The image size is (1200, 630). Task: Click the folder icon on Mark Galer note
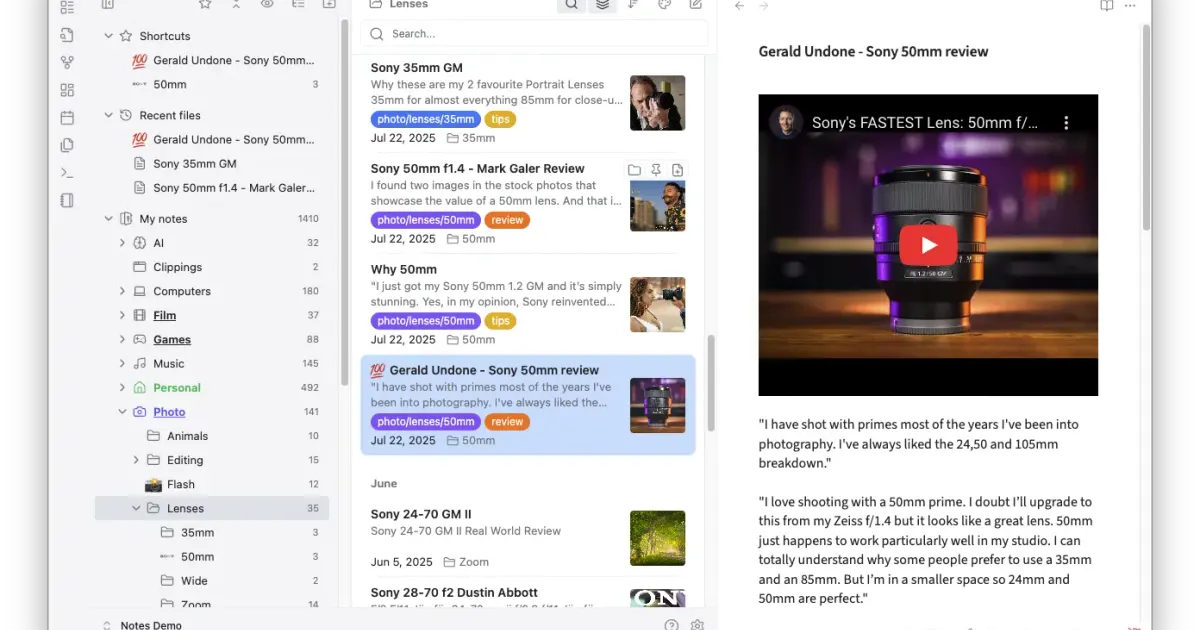coord(634,170)
